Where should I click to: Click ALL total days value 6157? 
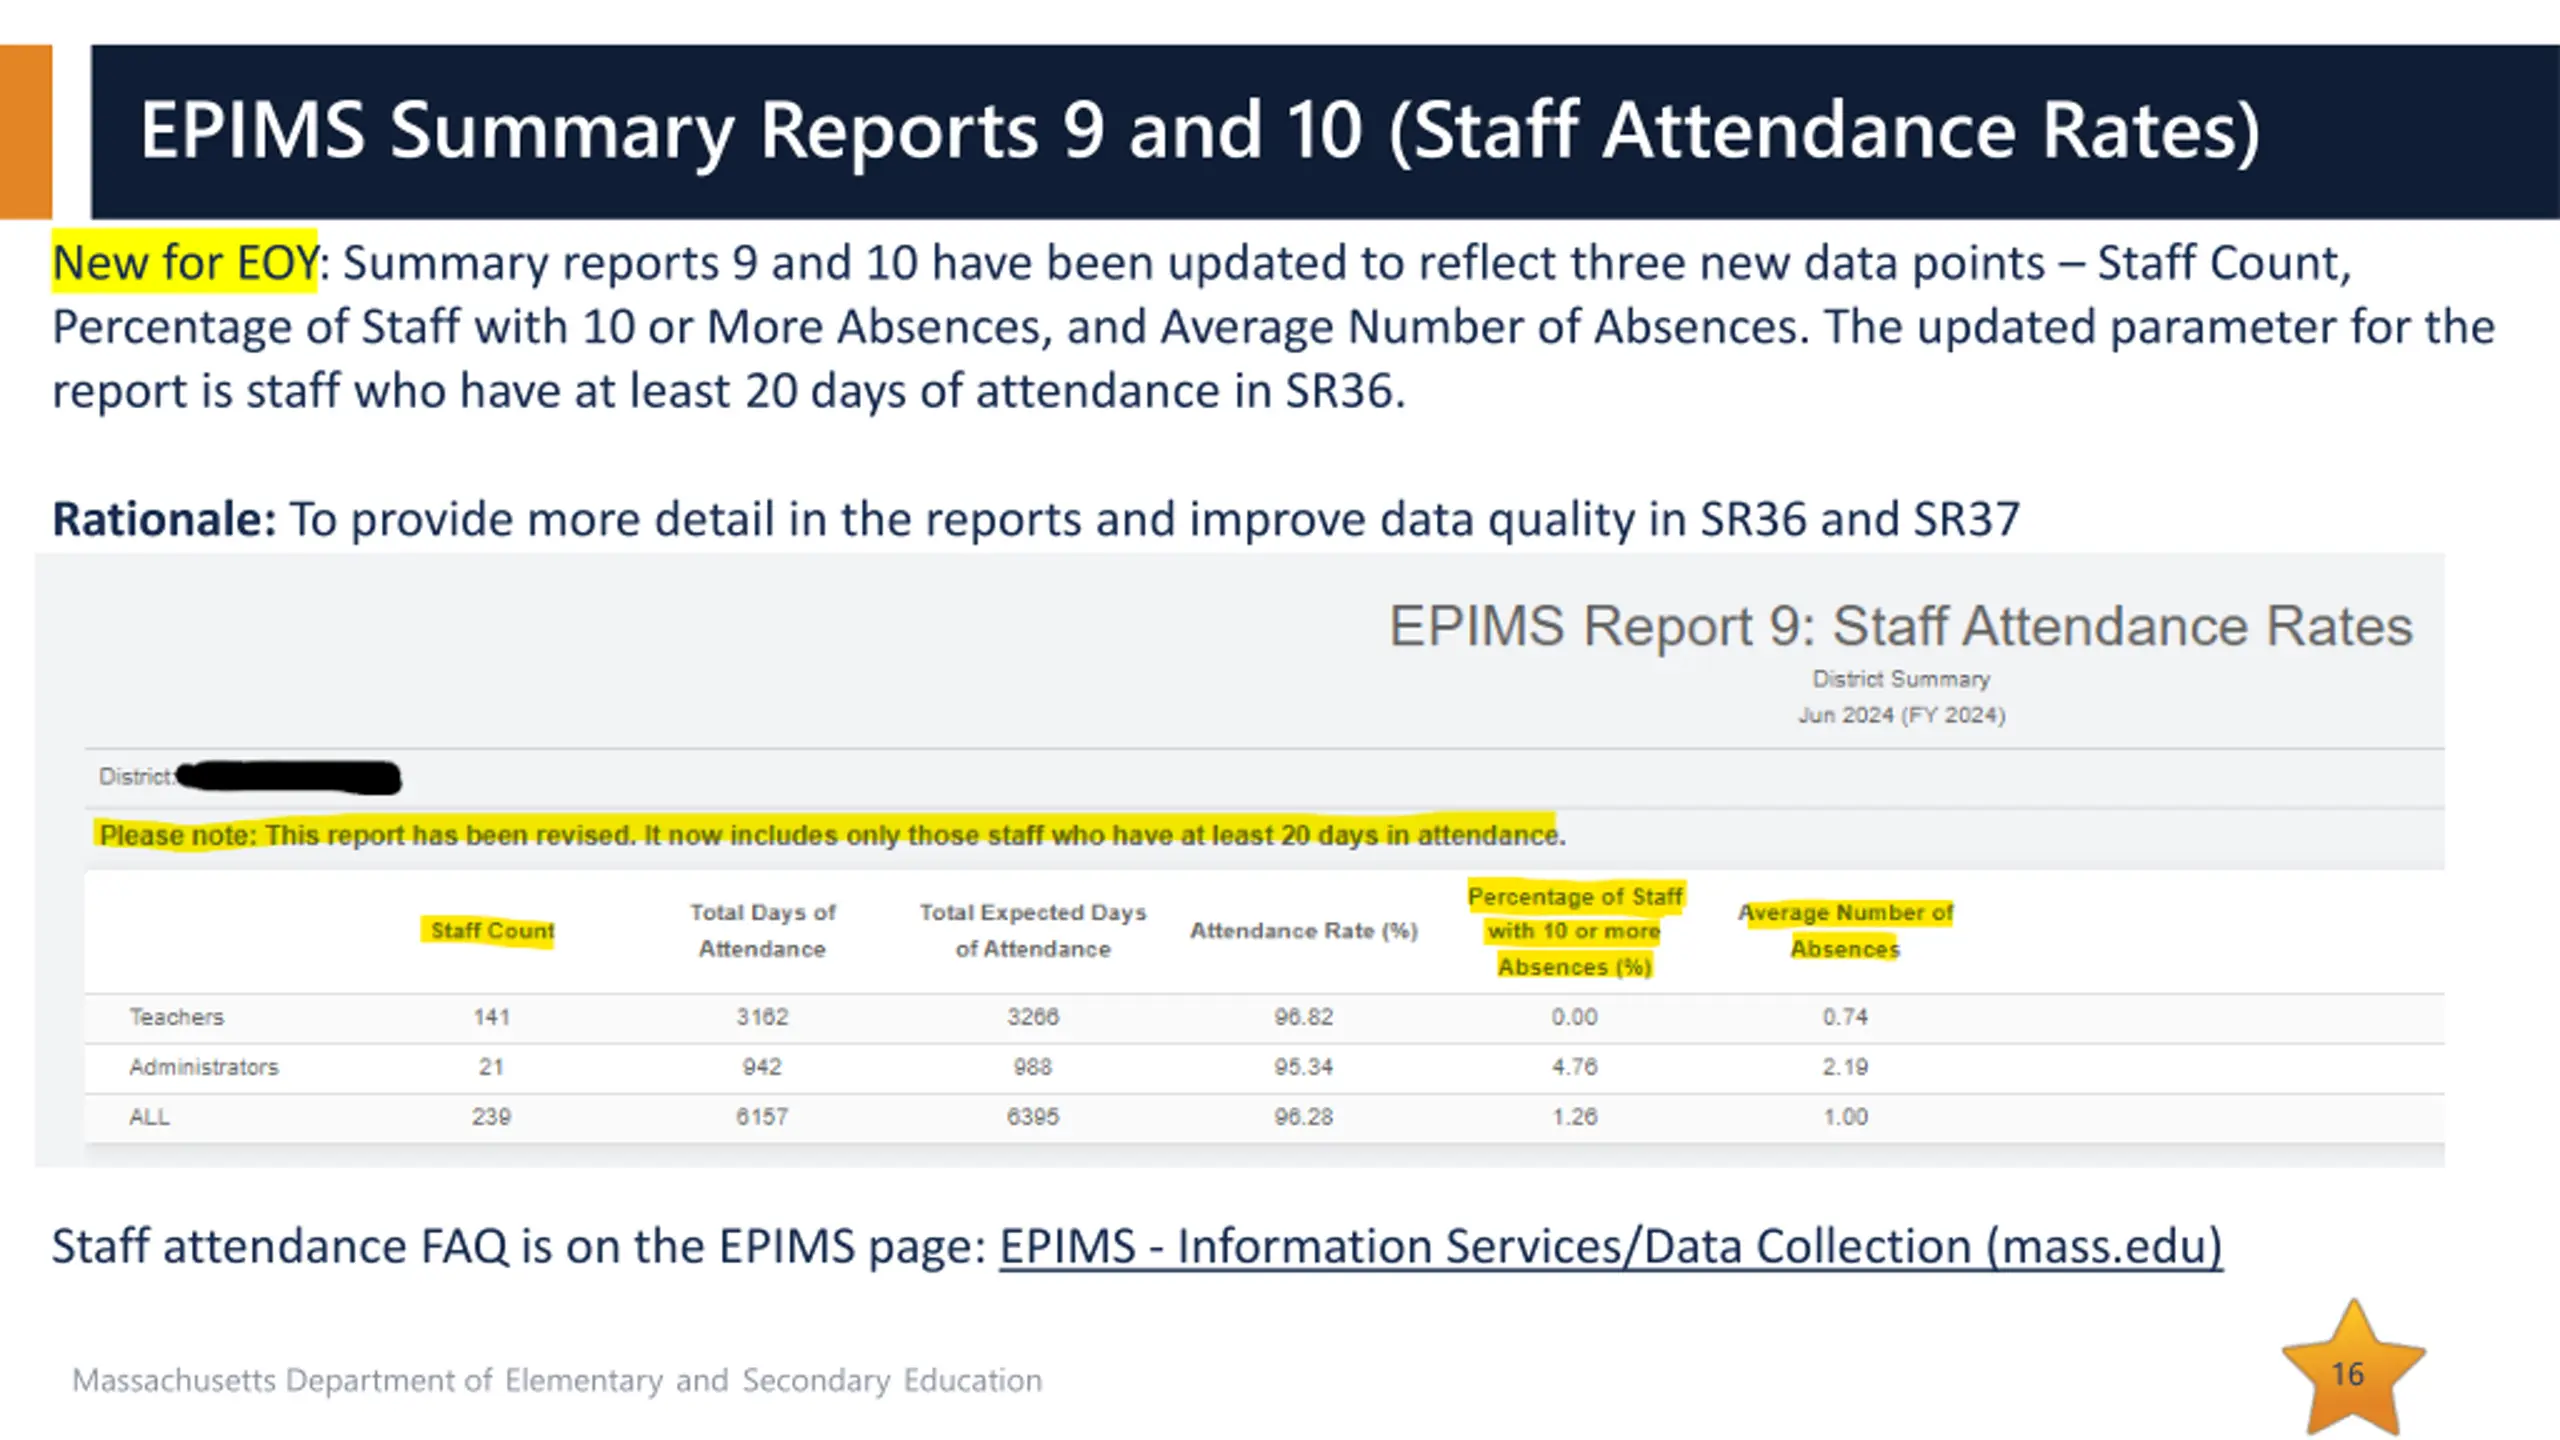762,1117
